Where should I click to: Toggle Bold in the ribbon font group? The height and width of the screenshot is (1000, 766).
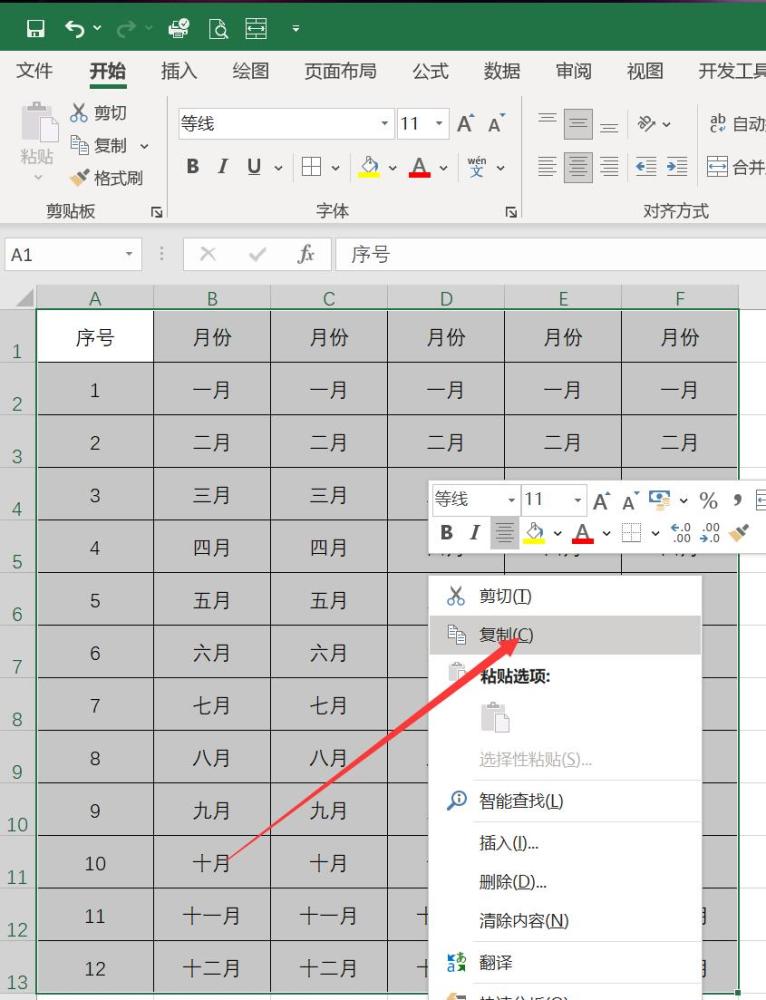click(x=193, y=167)
